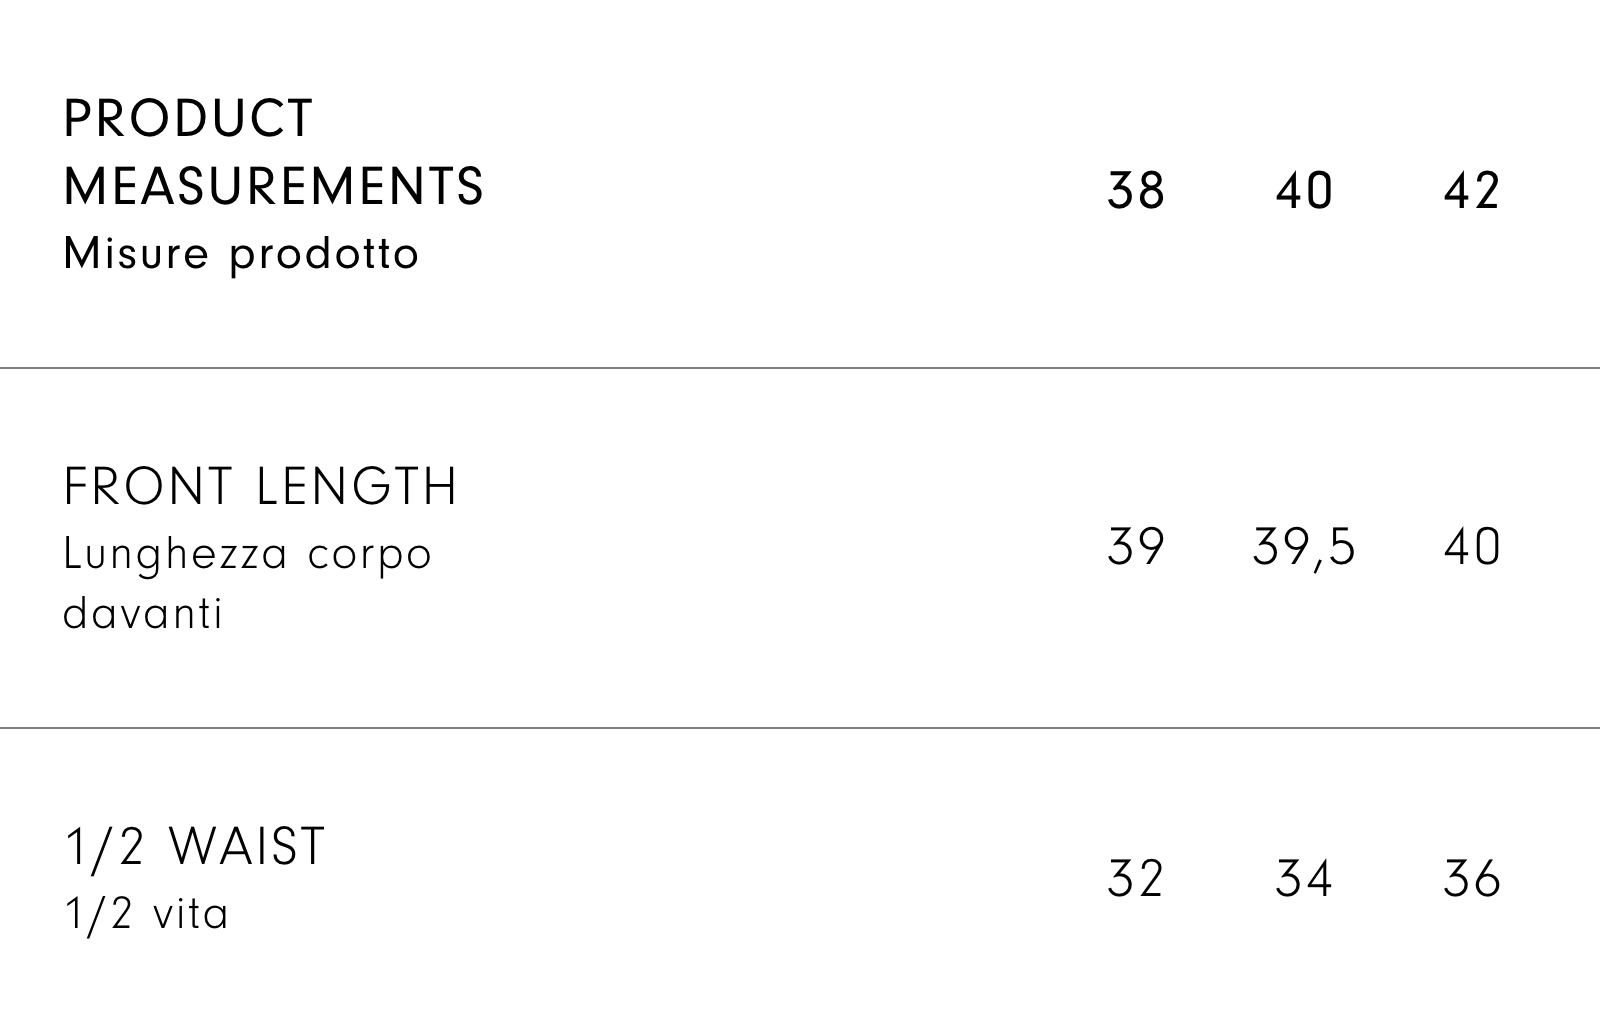This screenshot has width=1600, height=1028.
Task: Click the front length value 39,5
Action: click(x=1304, y=548)
